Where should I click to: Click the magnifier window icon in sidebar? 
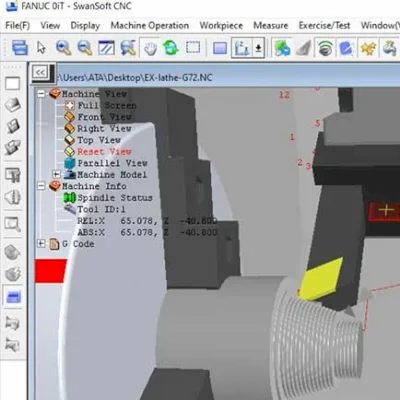pyautogui.click(x=13, y=224)
